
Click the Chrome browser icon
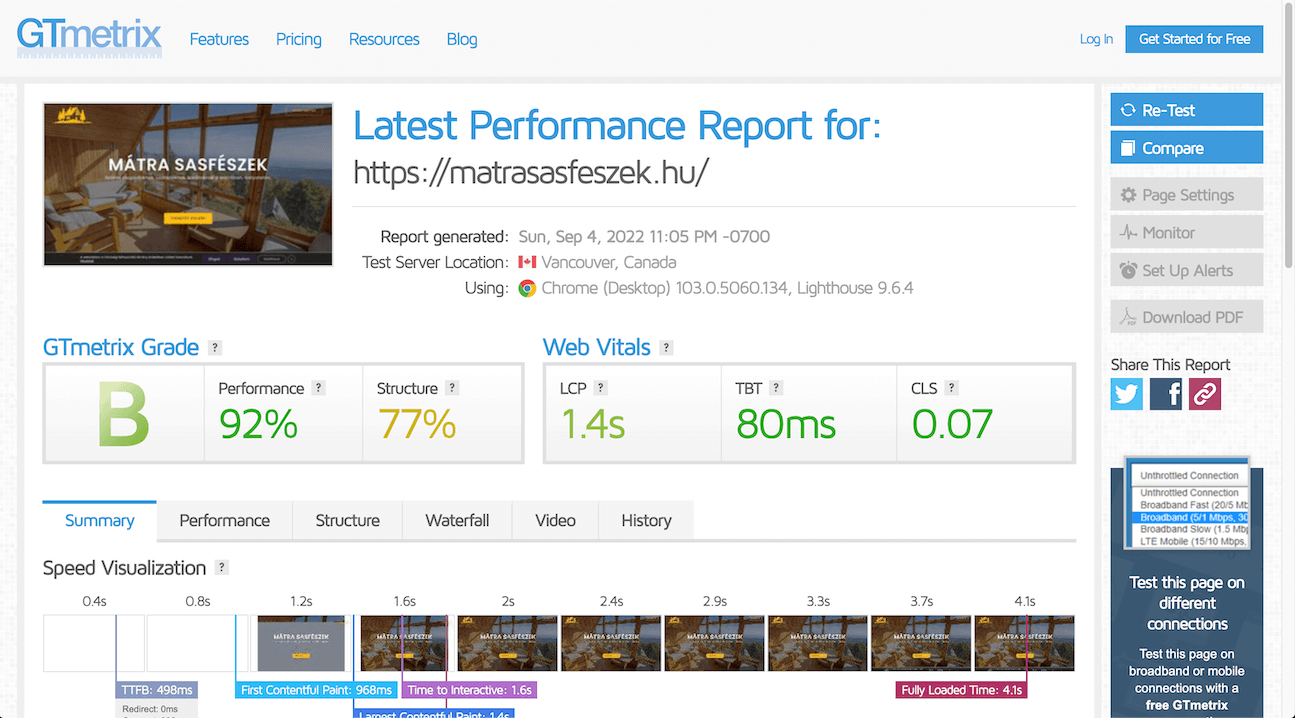[x=527, y=288]
